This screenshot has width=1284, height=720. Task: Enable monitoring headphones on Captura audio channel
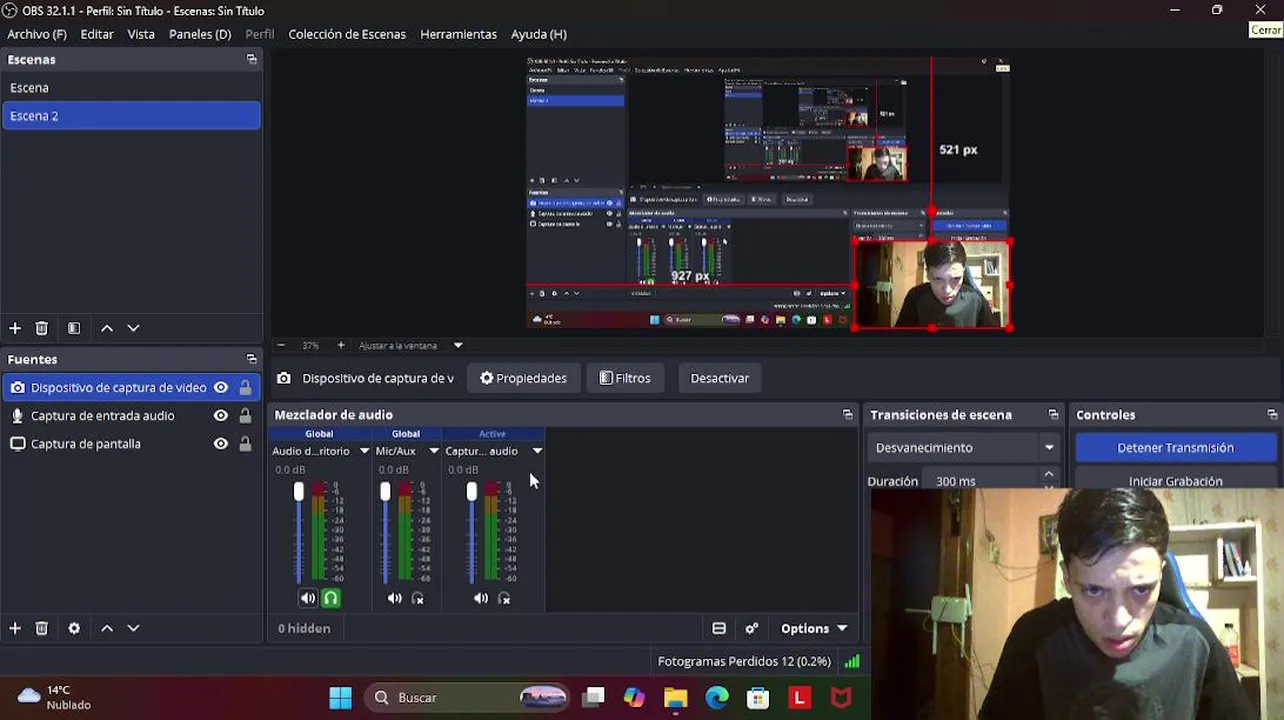[504, 598]
